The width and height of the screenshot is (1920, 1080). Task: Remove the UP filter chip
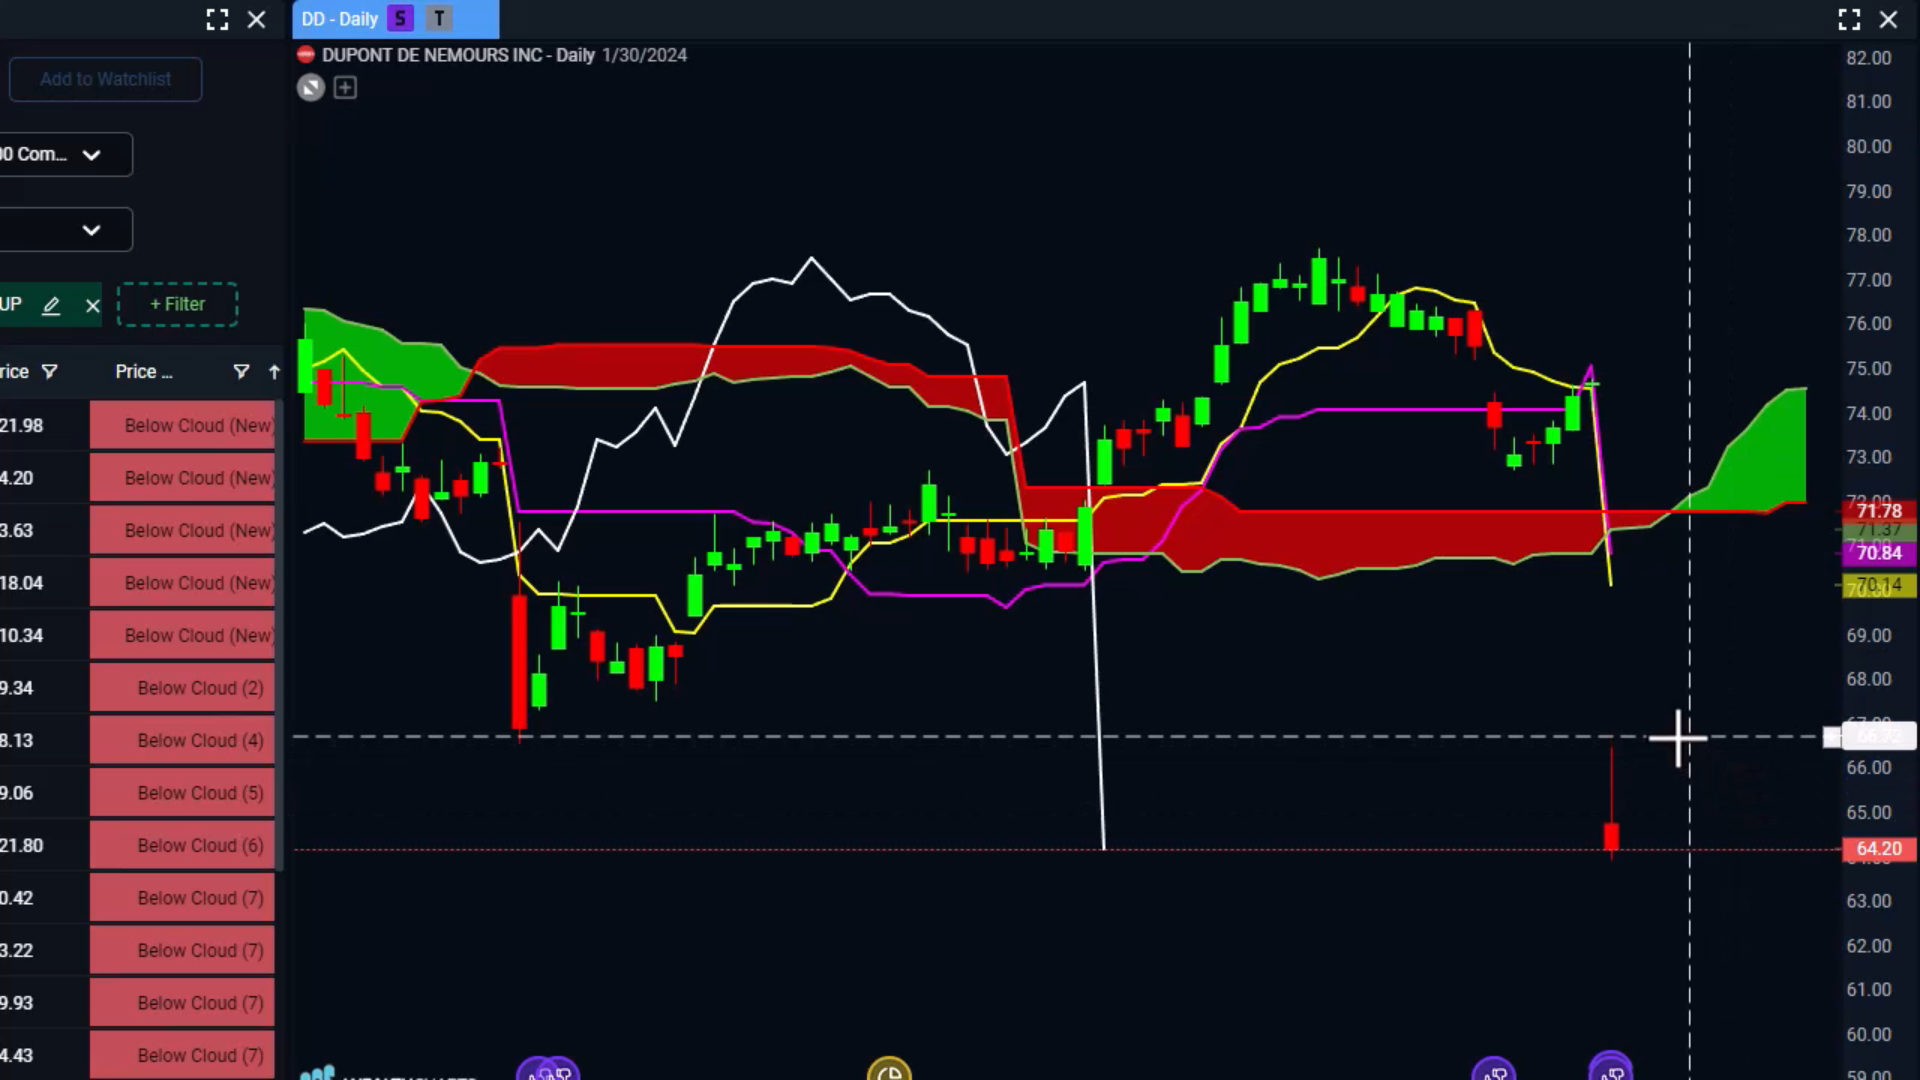click(x=93, y=305)
